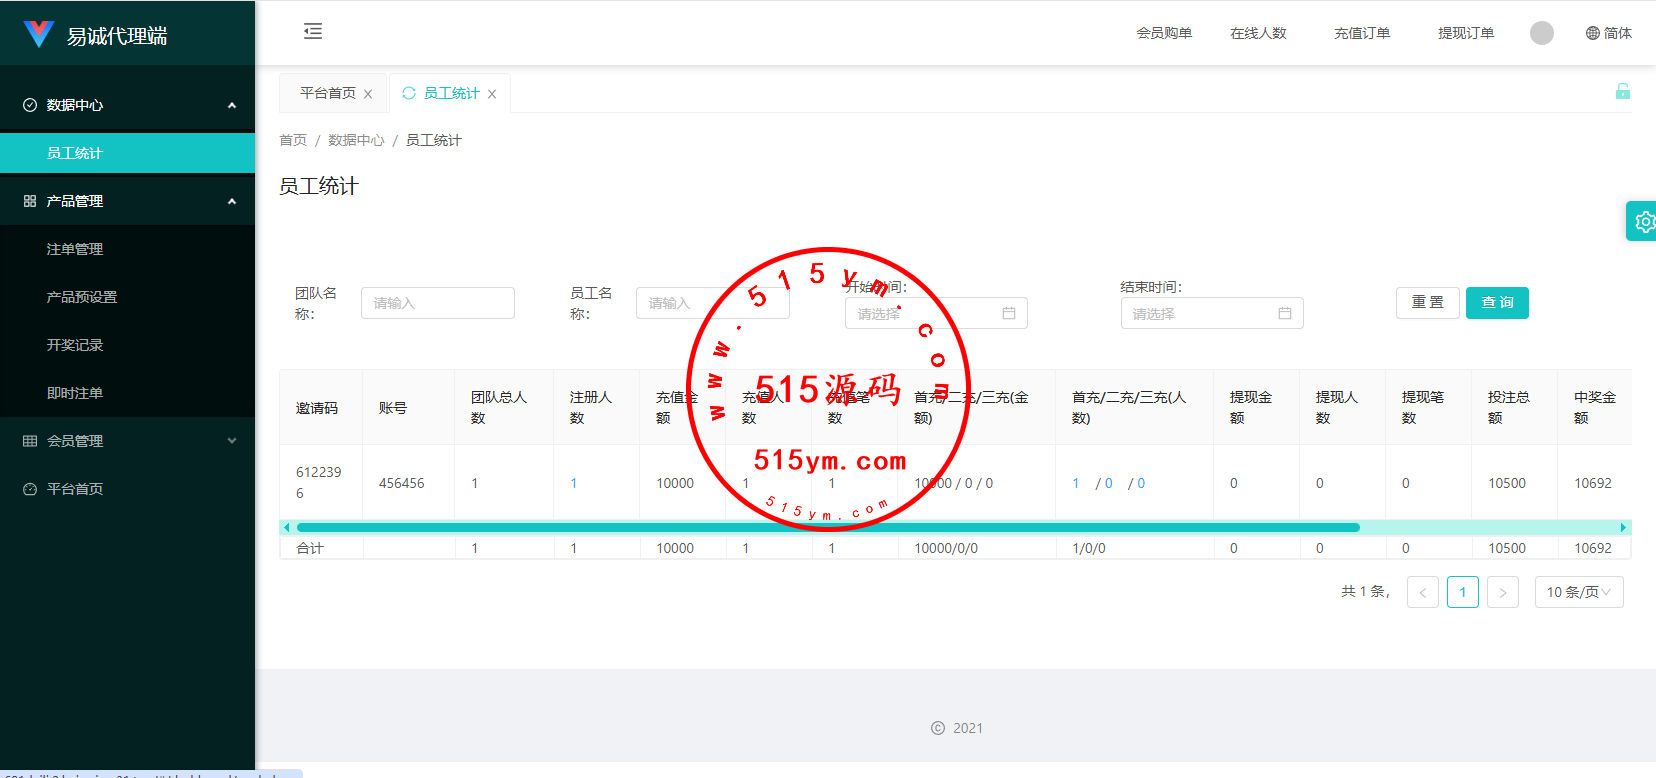Switch to the 平台首页 tab
1656x778 pixels.
click(327, 93)
